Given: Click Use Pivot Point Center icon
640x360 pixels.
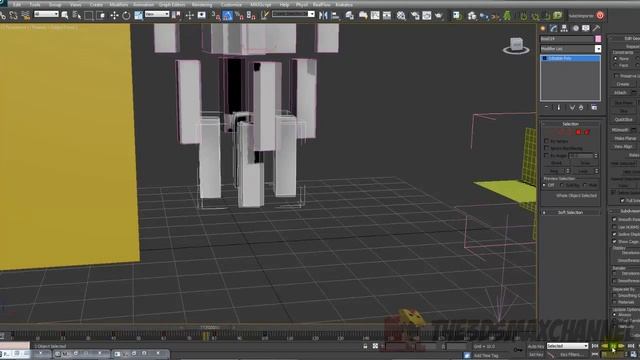Looking at the screenshot, I should (177, 16).
